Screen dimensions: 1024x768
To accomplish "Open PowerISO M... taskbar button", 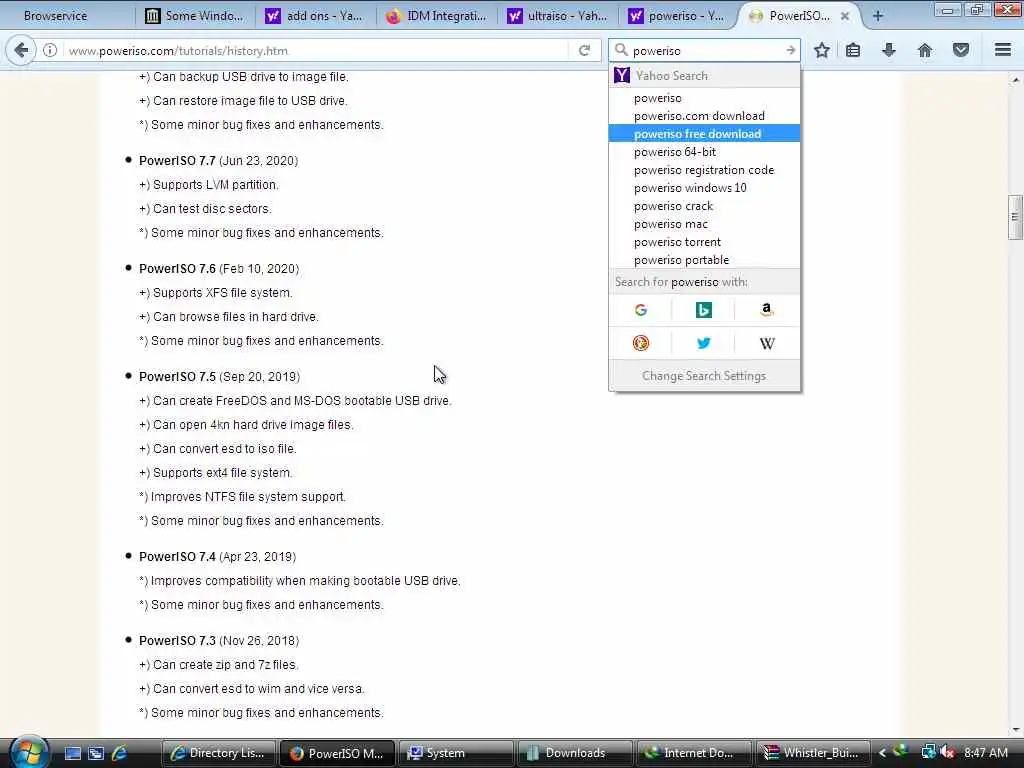I will [x=337, y=753].
